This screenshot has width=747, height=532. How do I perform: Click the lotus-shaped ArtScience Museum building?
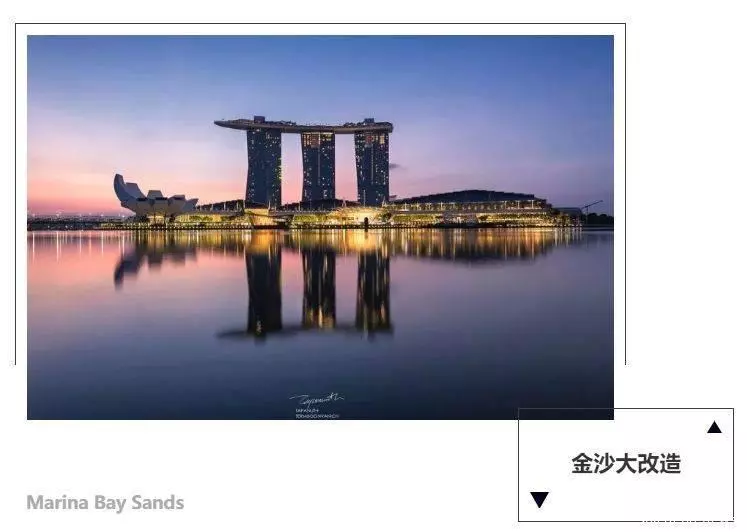pyautogui.click(x=155, y=196)
